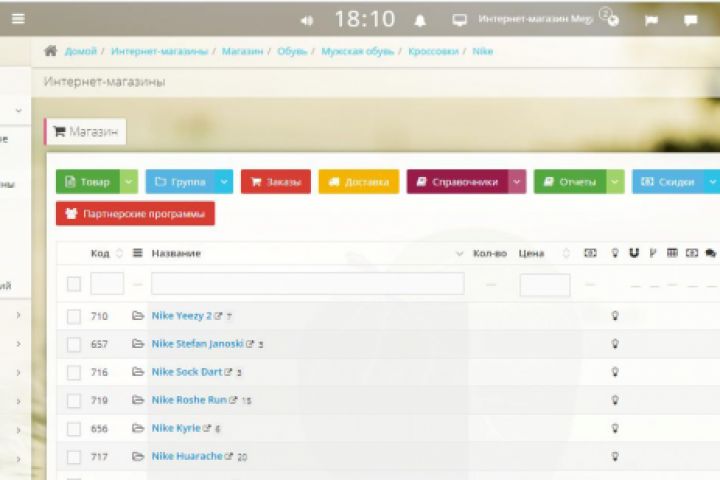Click the green Товар button
Image resolution: width=720 pixels, height=480 pixels.
(x=88, y=182)
